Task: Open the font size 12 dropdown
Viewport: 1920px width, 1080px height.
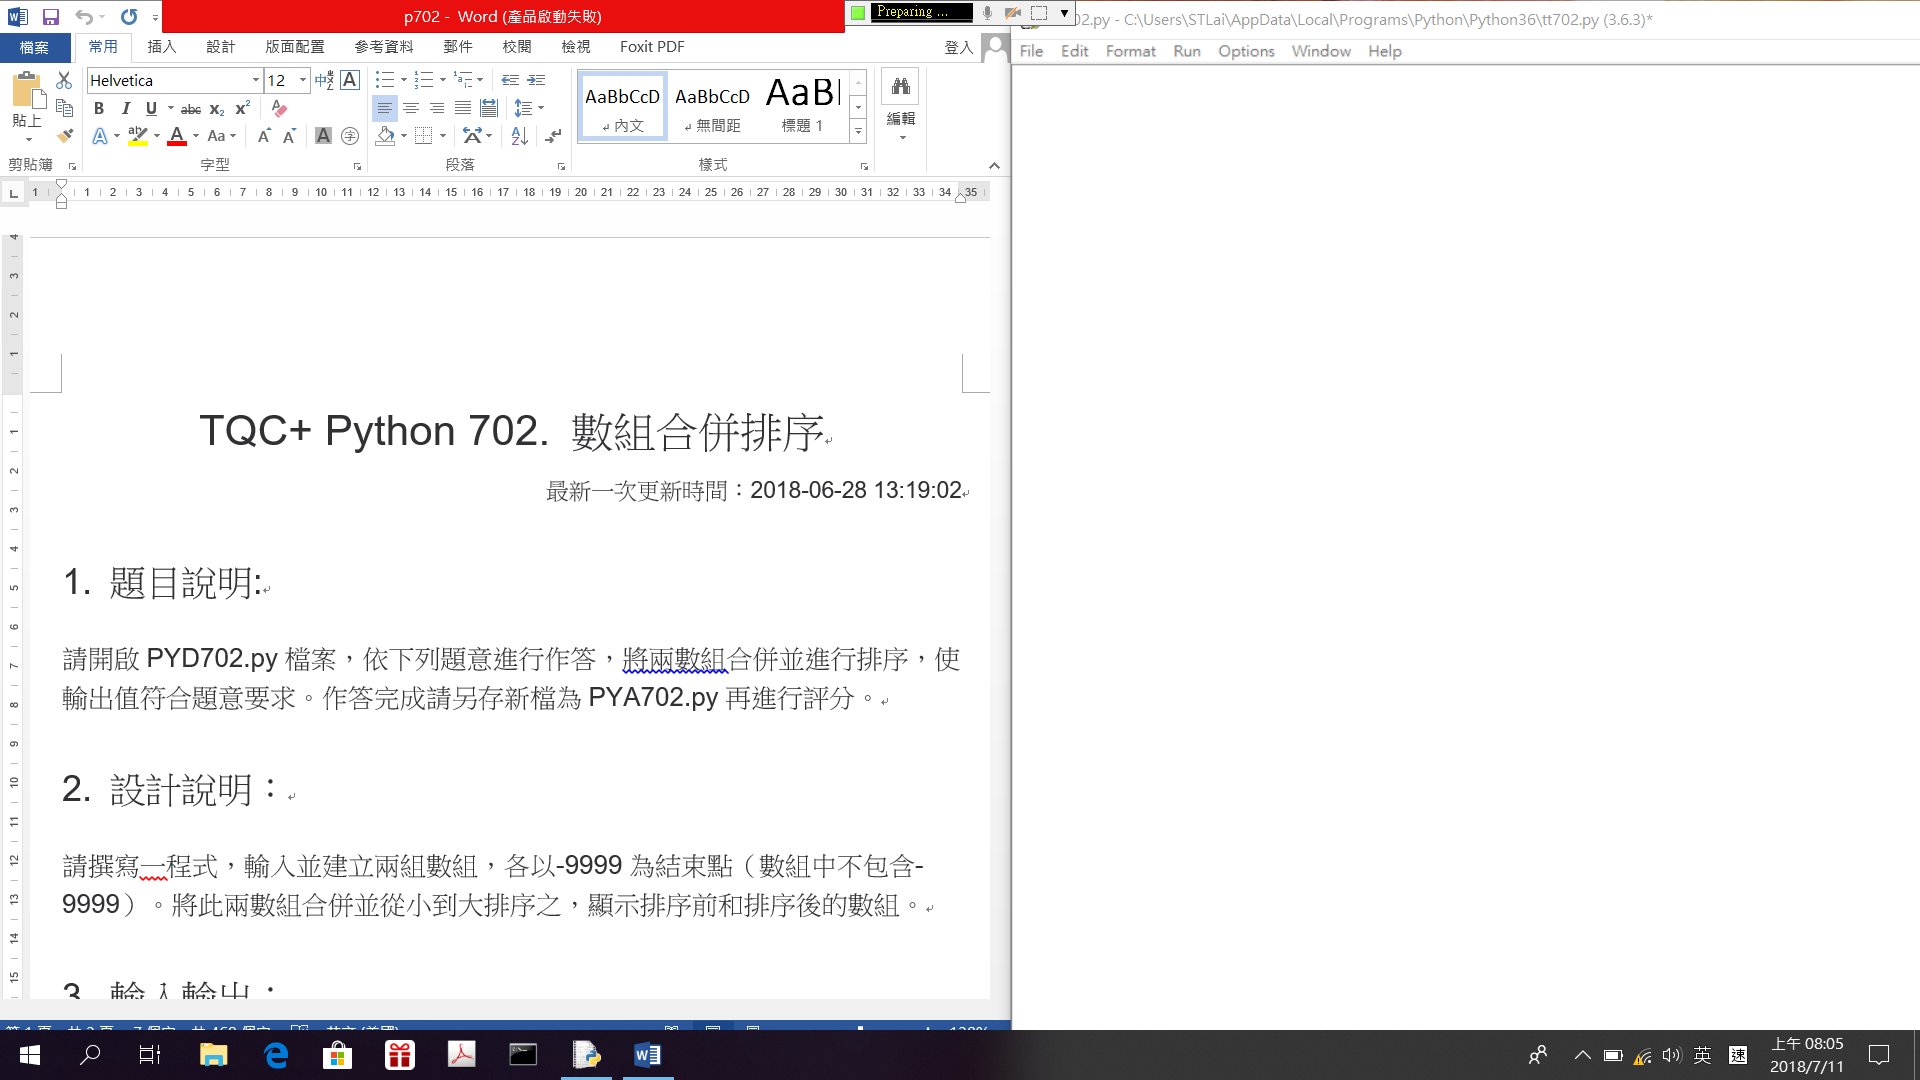Action: pos(302,80)
